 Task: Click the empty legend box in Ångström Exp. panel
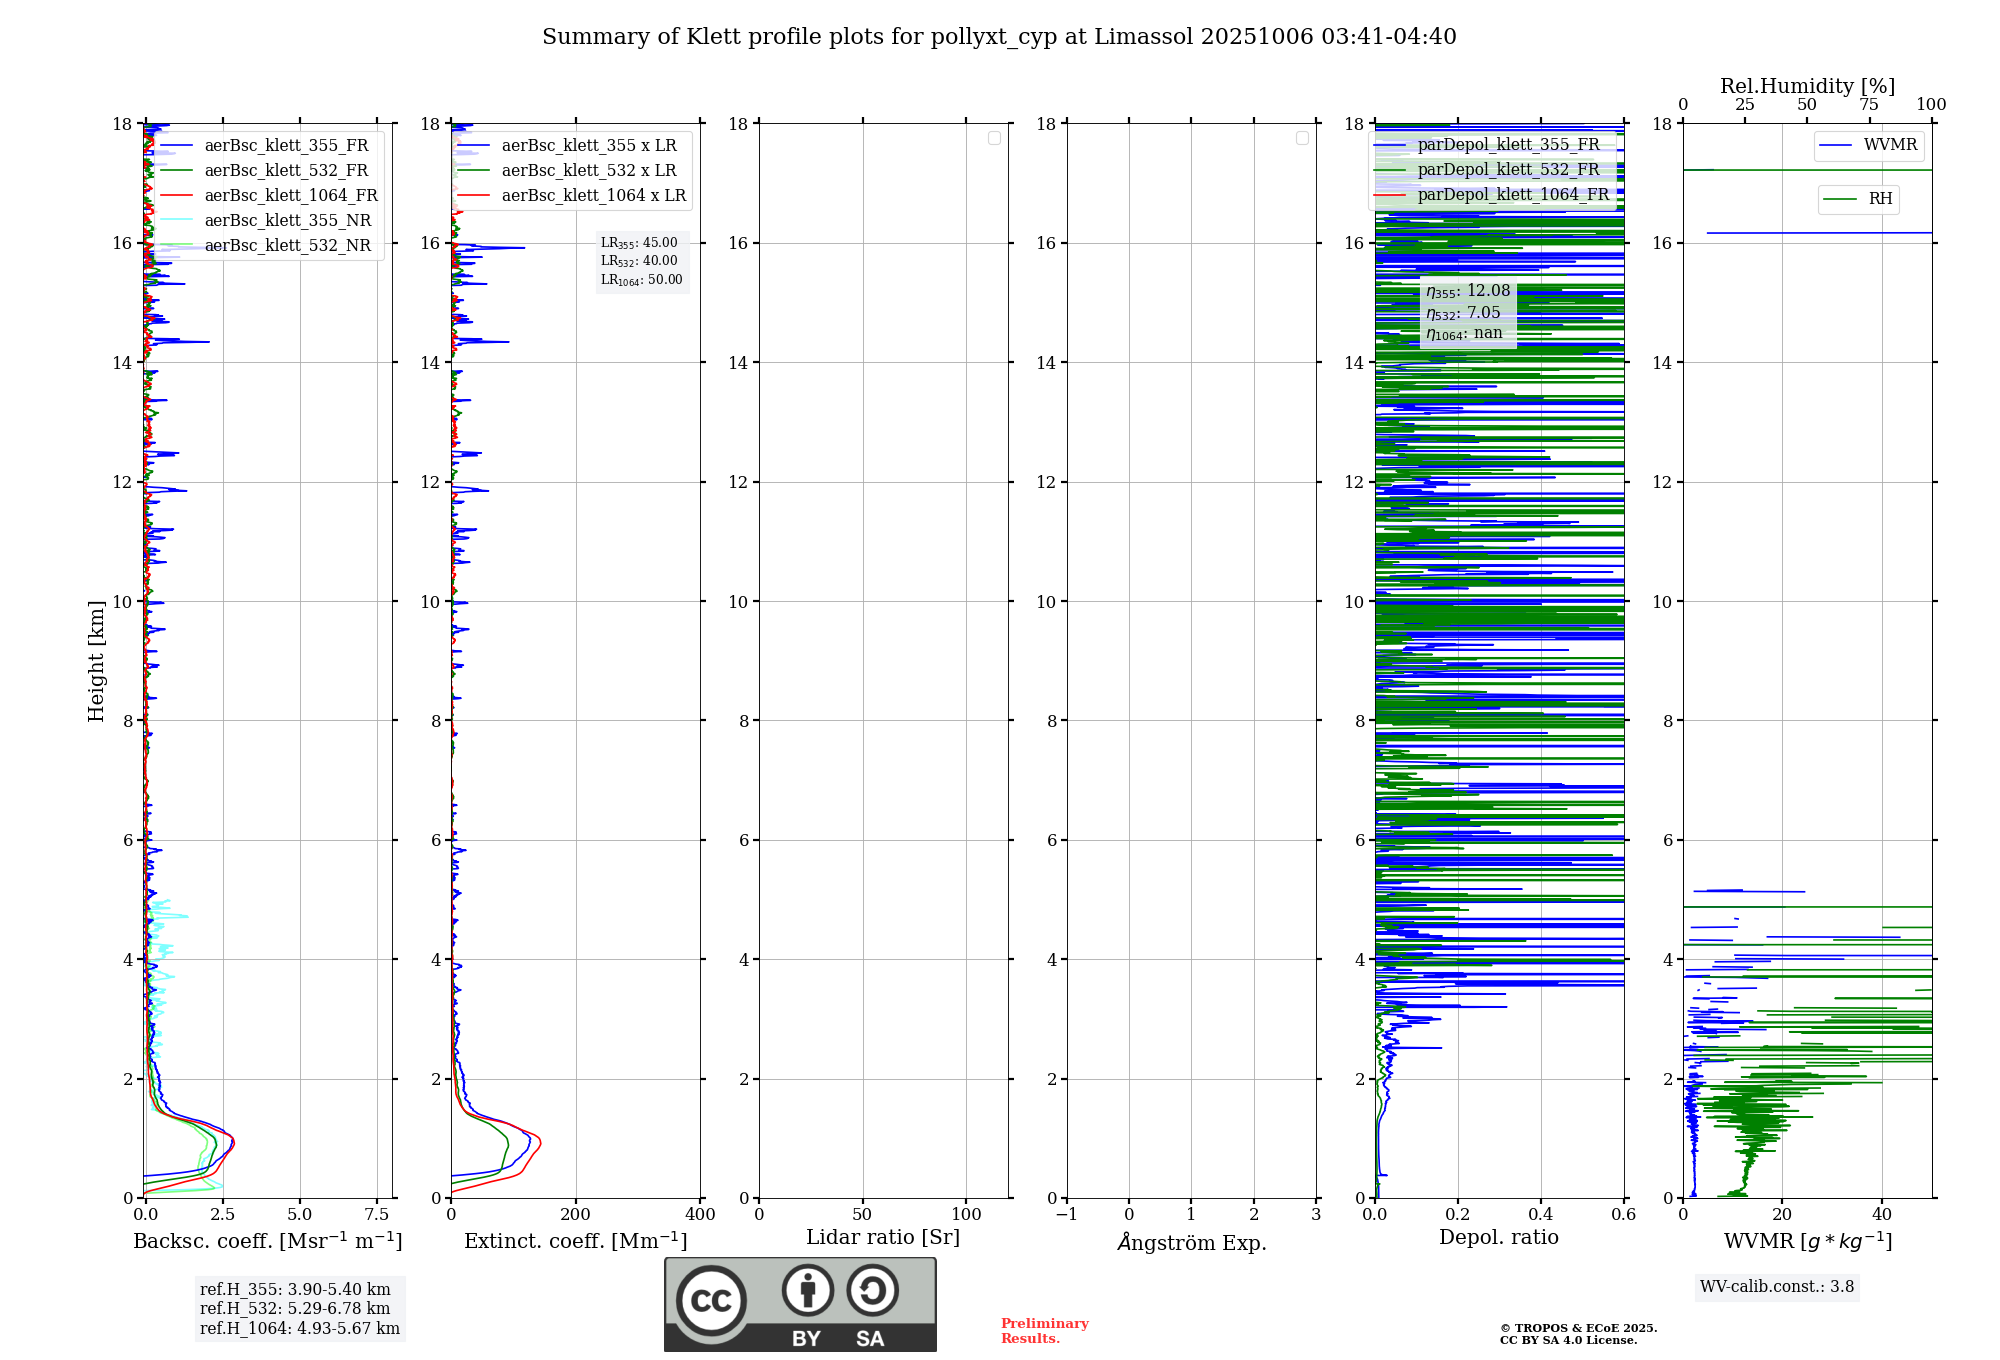coord(1302,138)
